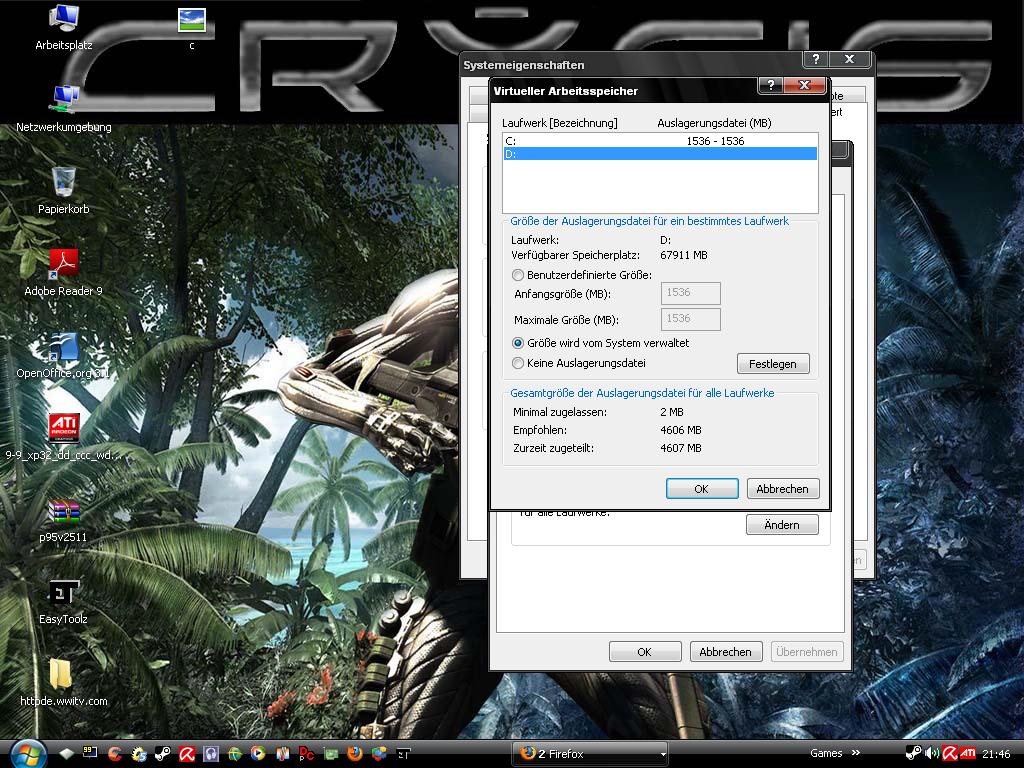
Task: Select the Benutzerdefinierte Größe radio option
Action: coord(583,275)
